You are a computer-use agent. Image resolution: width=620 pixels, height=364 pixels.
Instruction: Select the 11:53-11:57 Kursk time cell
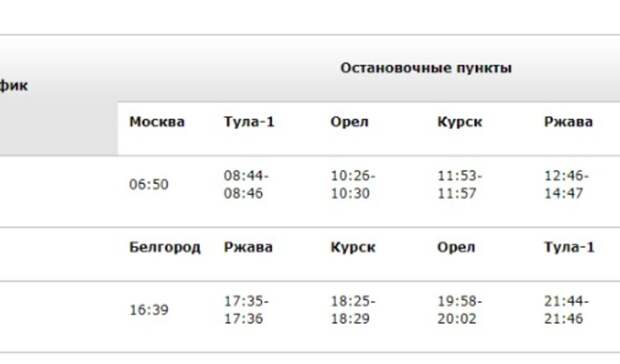pos(459,185)
